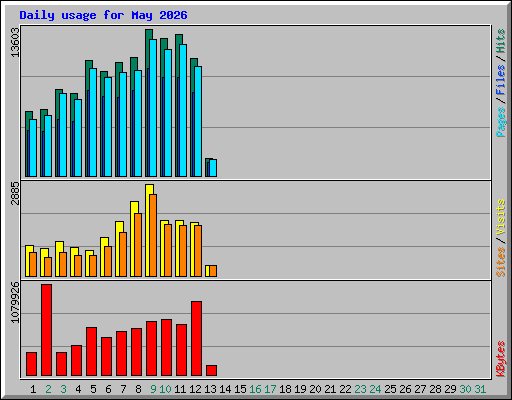Click day 11 on the date axis

[x=180, y=389]
